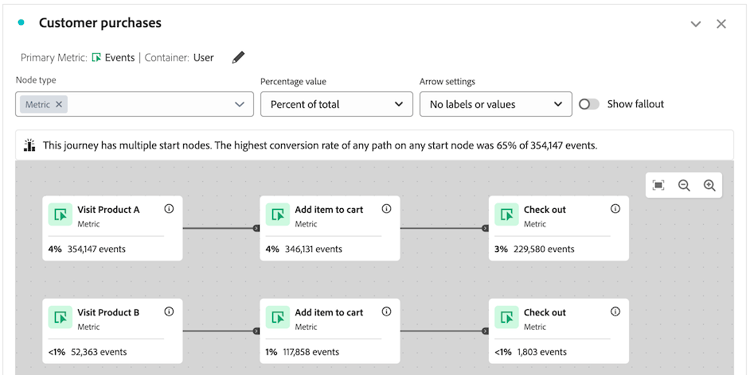Open the Percent of total dropdown
The width and height of the screenshot is (750, 375).
click(336, 104)
